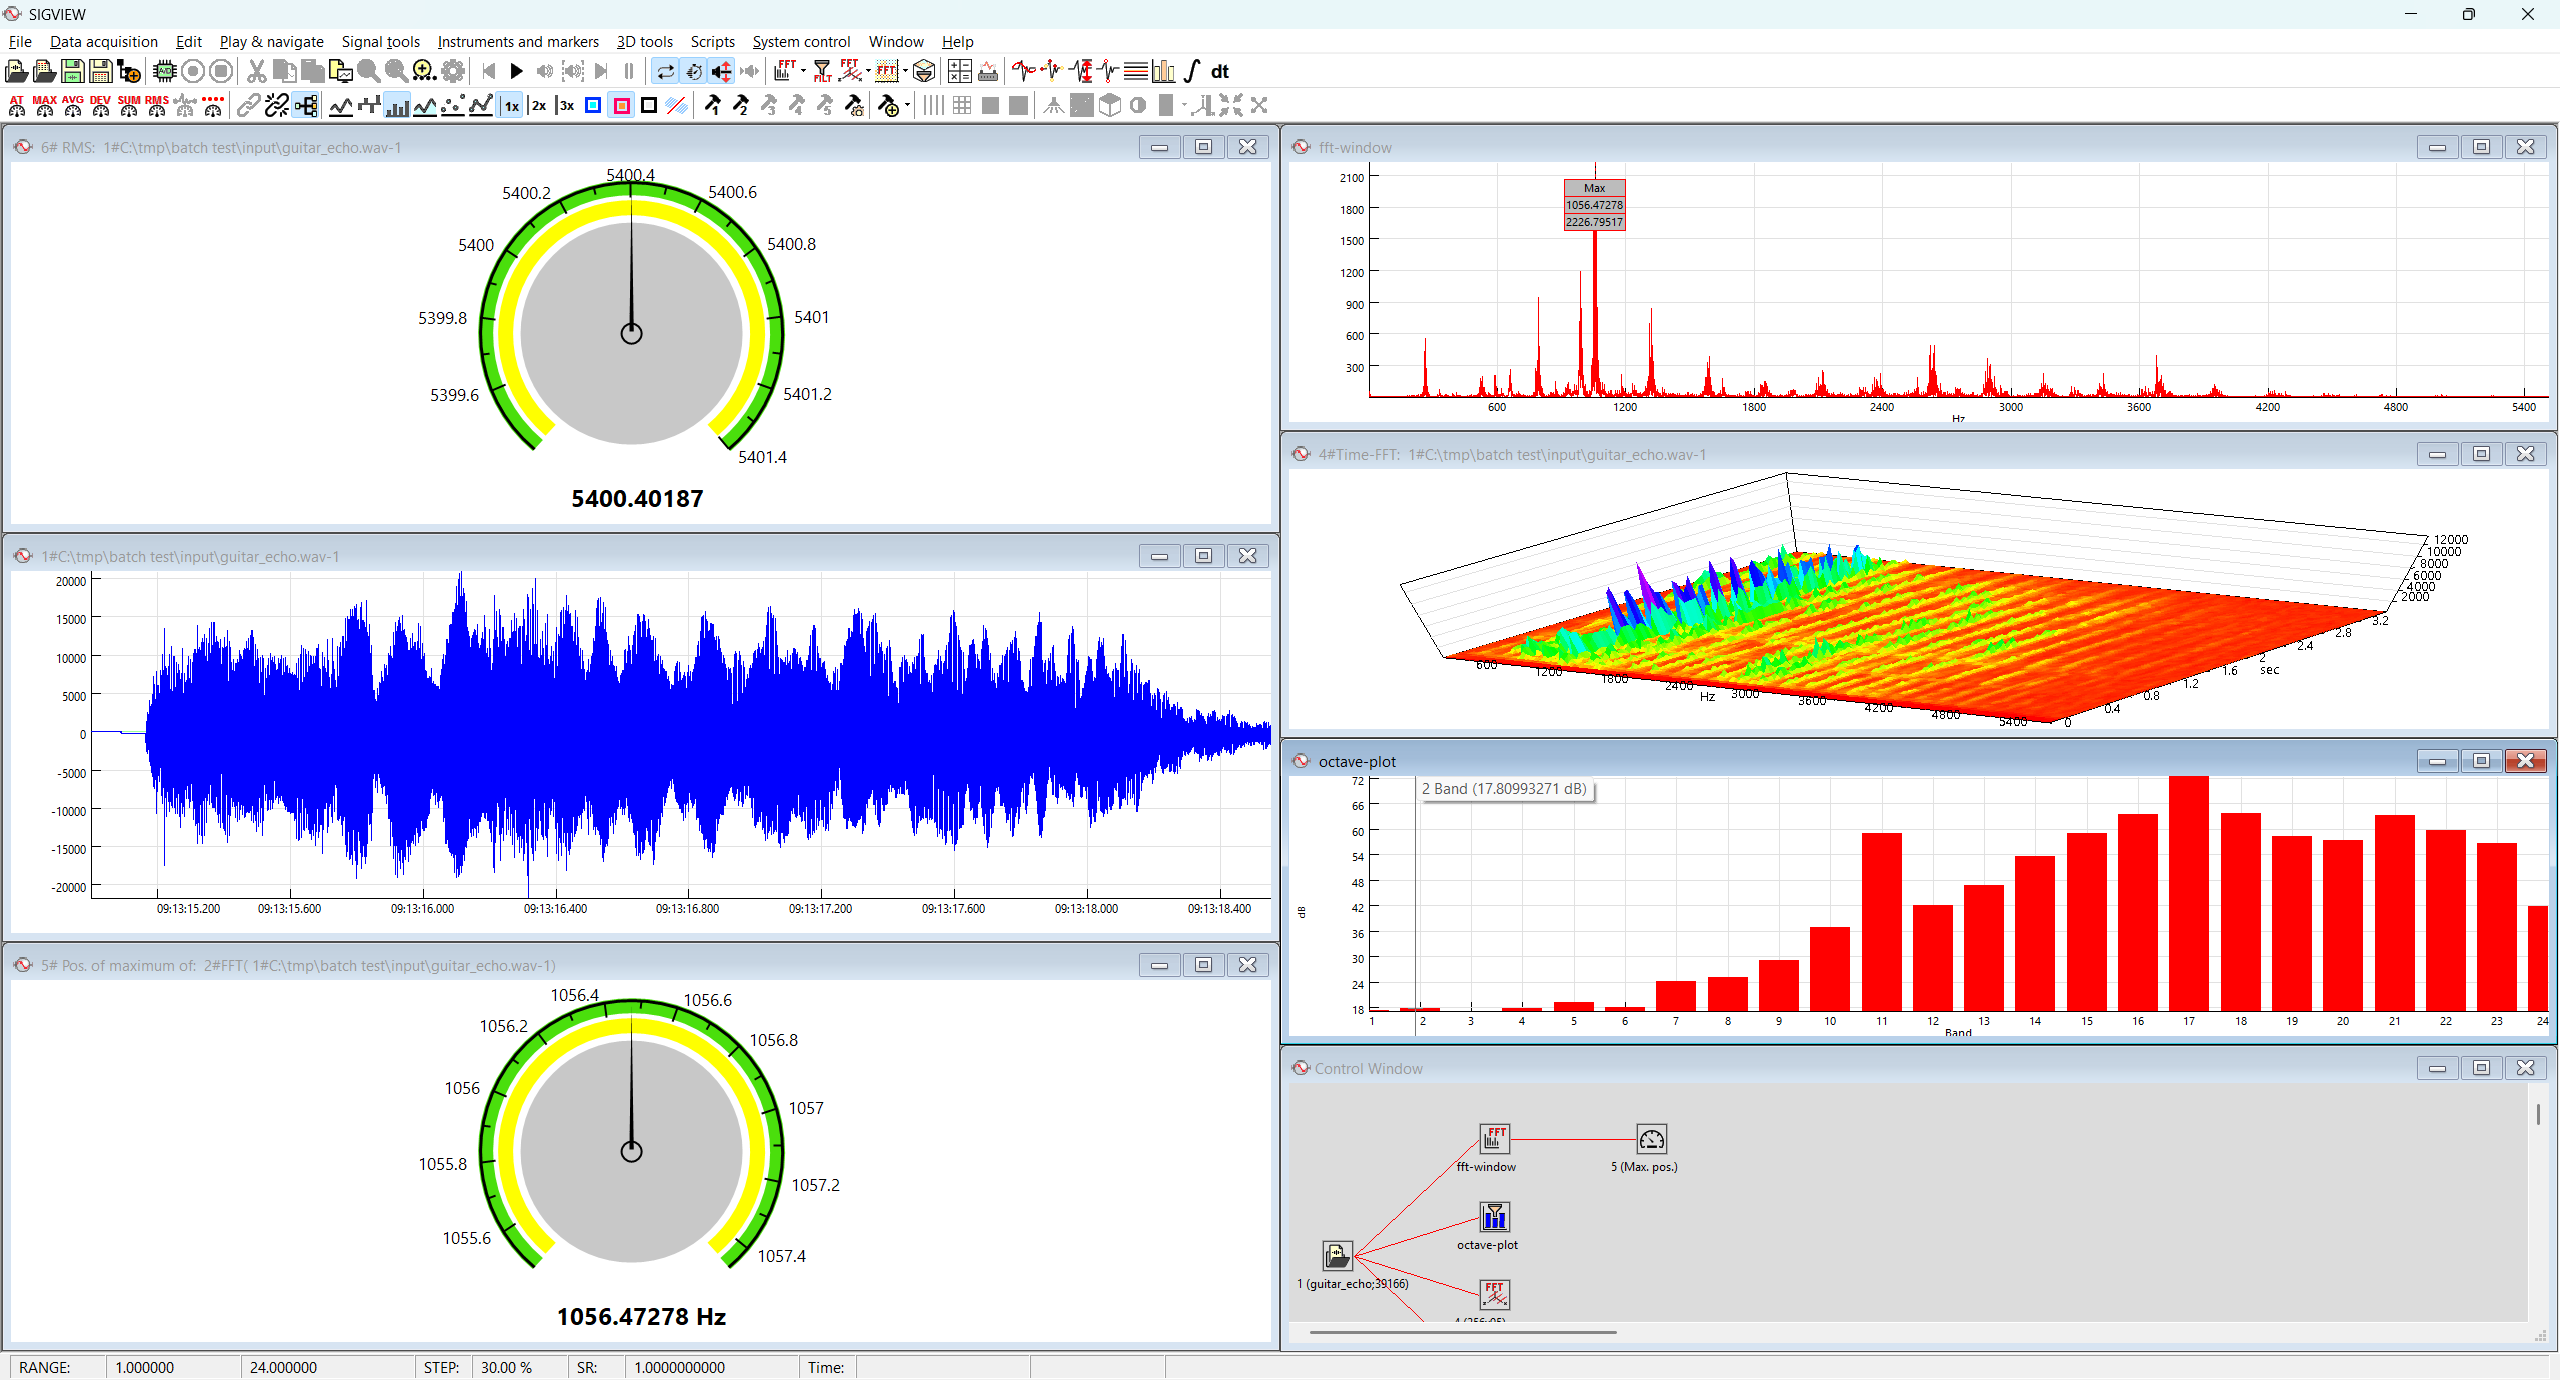The image size is (2560, 1380).
Task: Click the RMS instrument icon
Action: point(157,105)
